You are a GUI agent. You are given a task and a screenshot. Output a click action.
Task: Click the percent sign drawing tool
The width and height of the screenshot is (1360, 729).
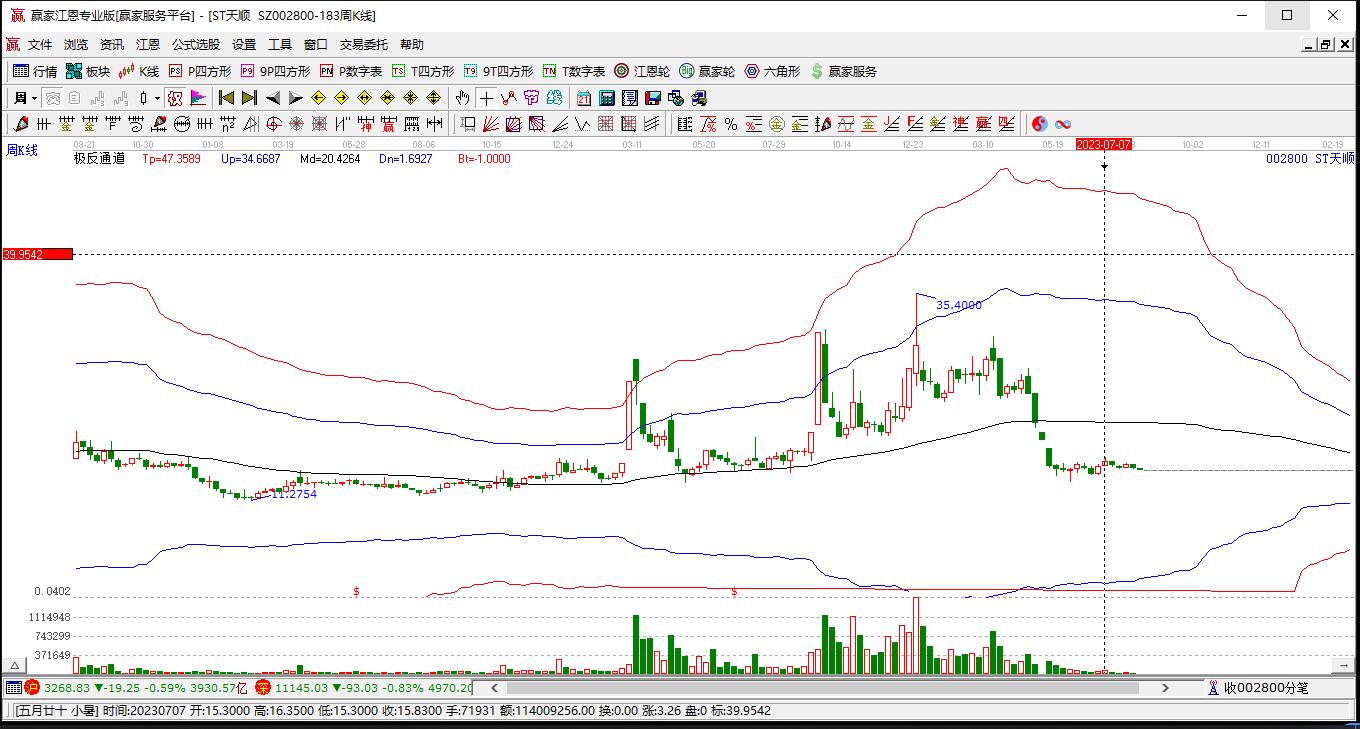coord(731,124)
